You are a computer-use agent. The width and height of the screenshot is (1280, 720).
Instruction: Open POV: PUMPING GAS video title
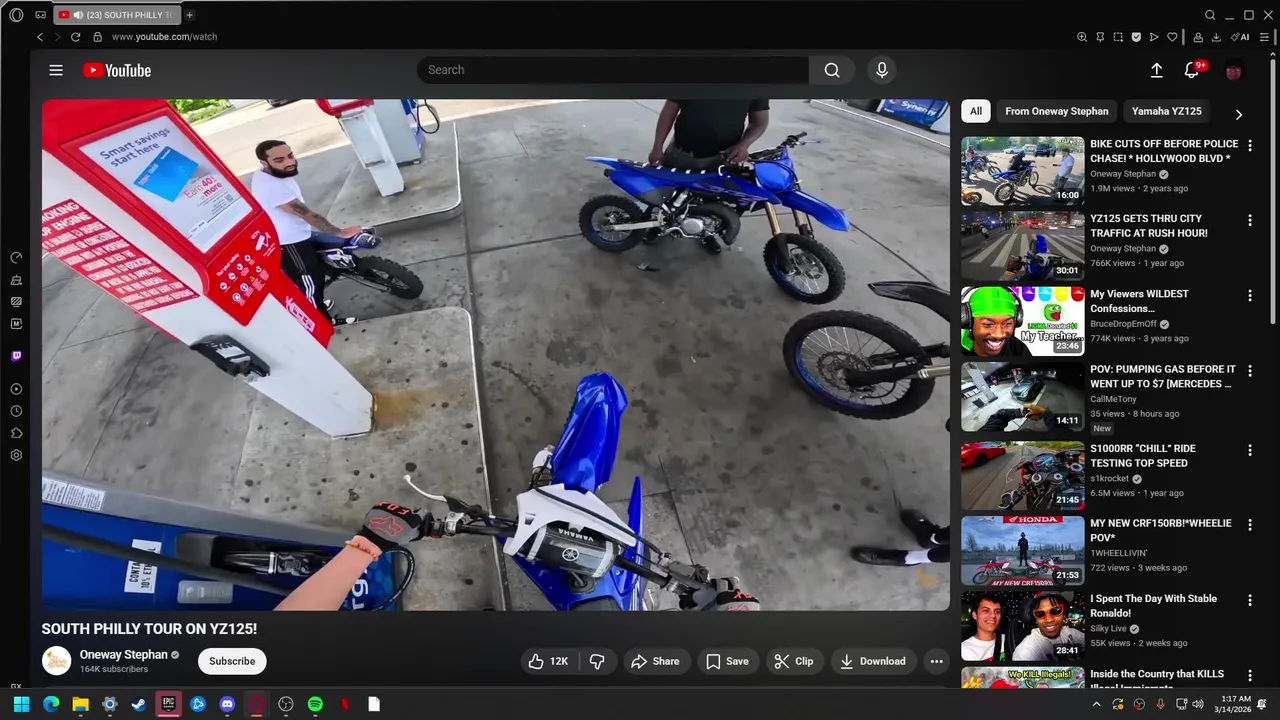point(1162,376)
